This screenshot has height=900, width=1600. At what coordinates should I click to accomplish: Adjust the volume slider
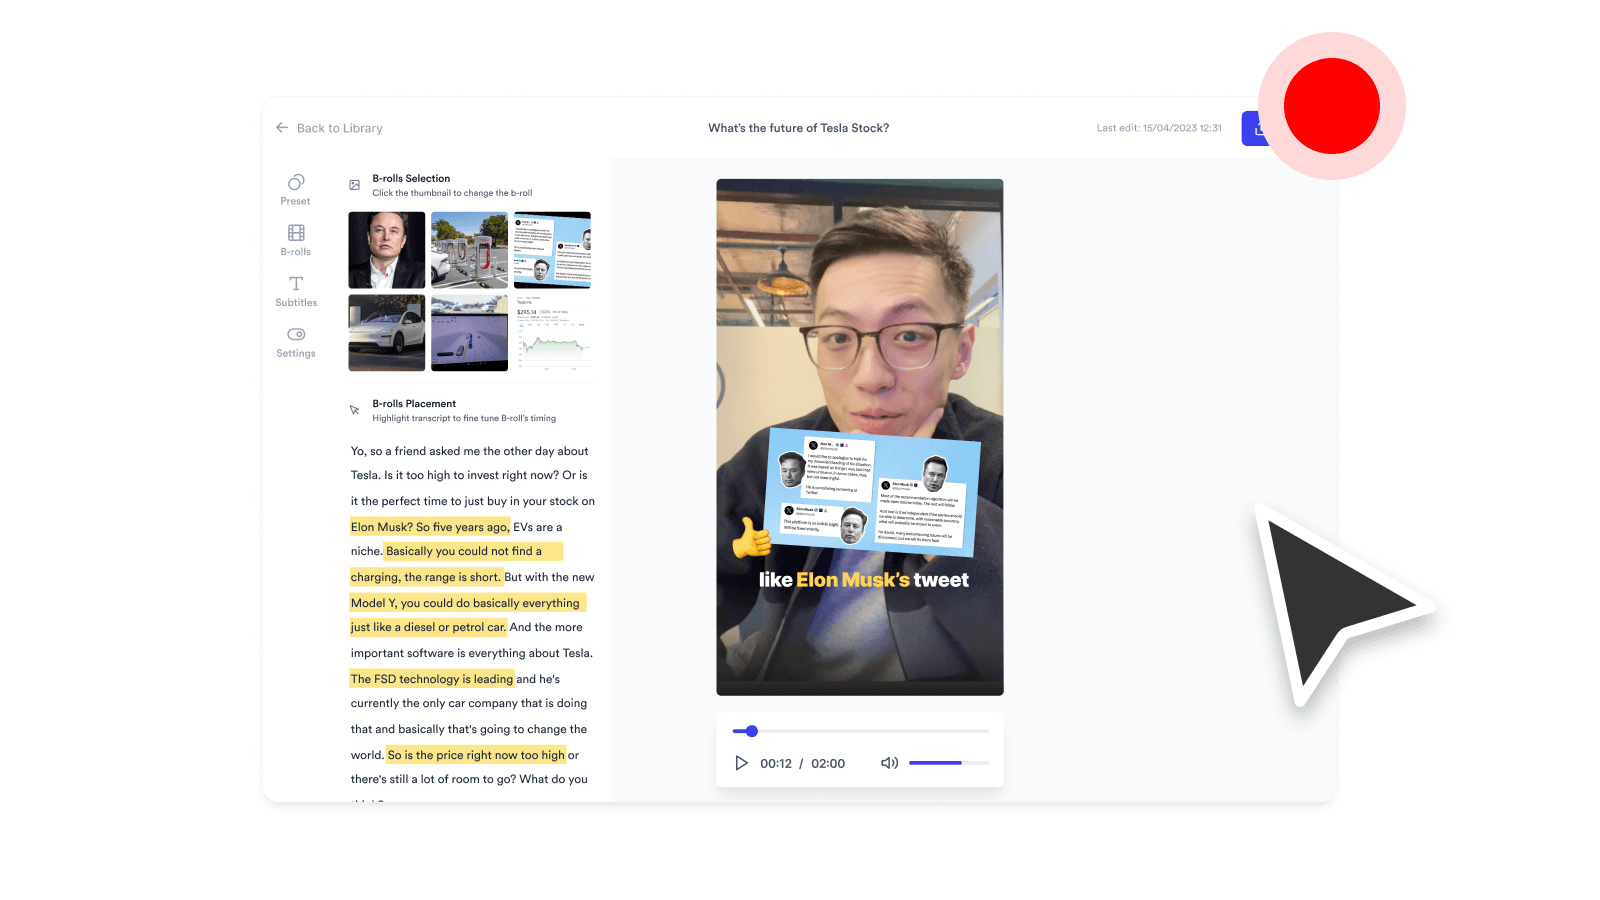point(949,763)
